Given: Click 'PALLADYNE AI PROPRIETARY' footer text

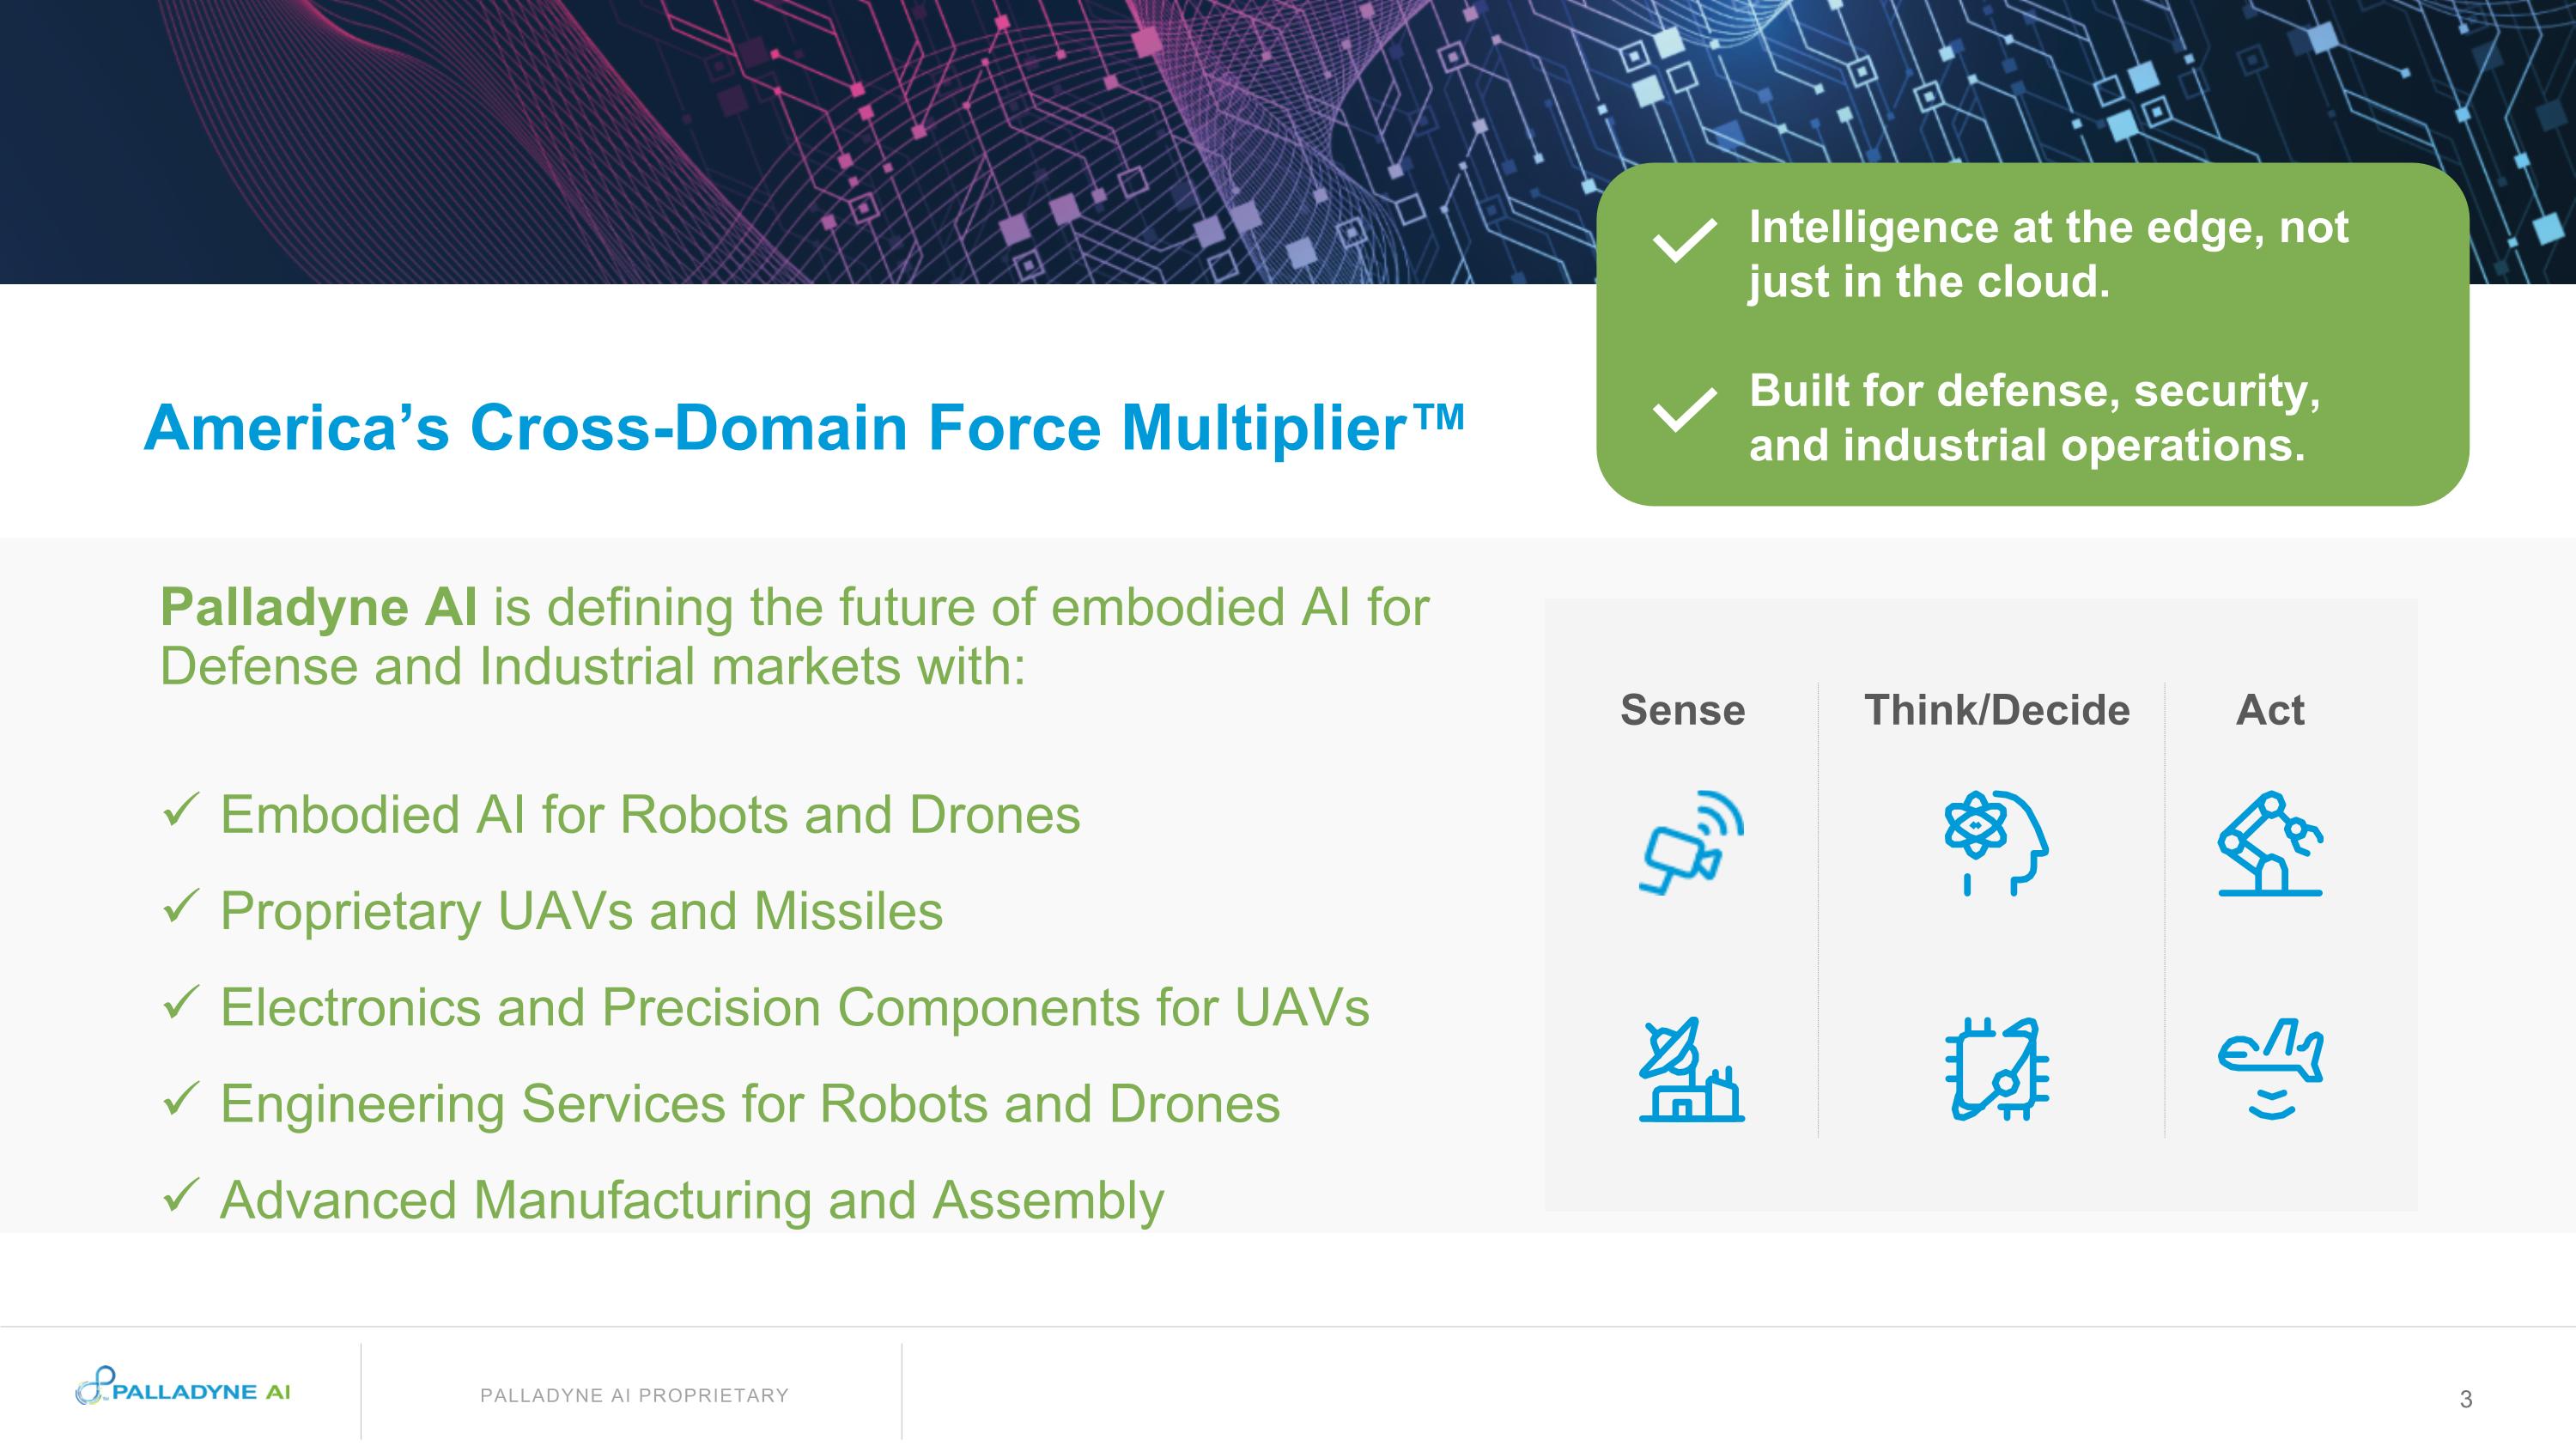Looking at the screenshot, I should tap(634, 1395).
